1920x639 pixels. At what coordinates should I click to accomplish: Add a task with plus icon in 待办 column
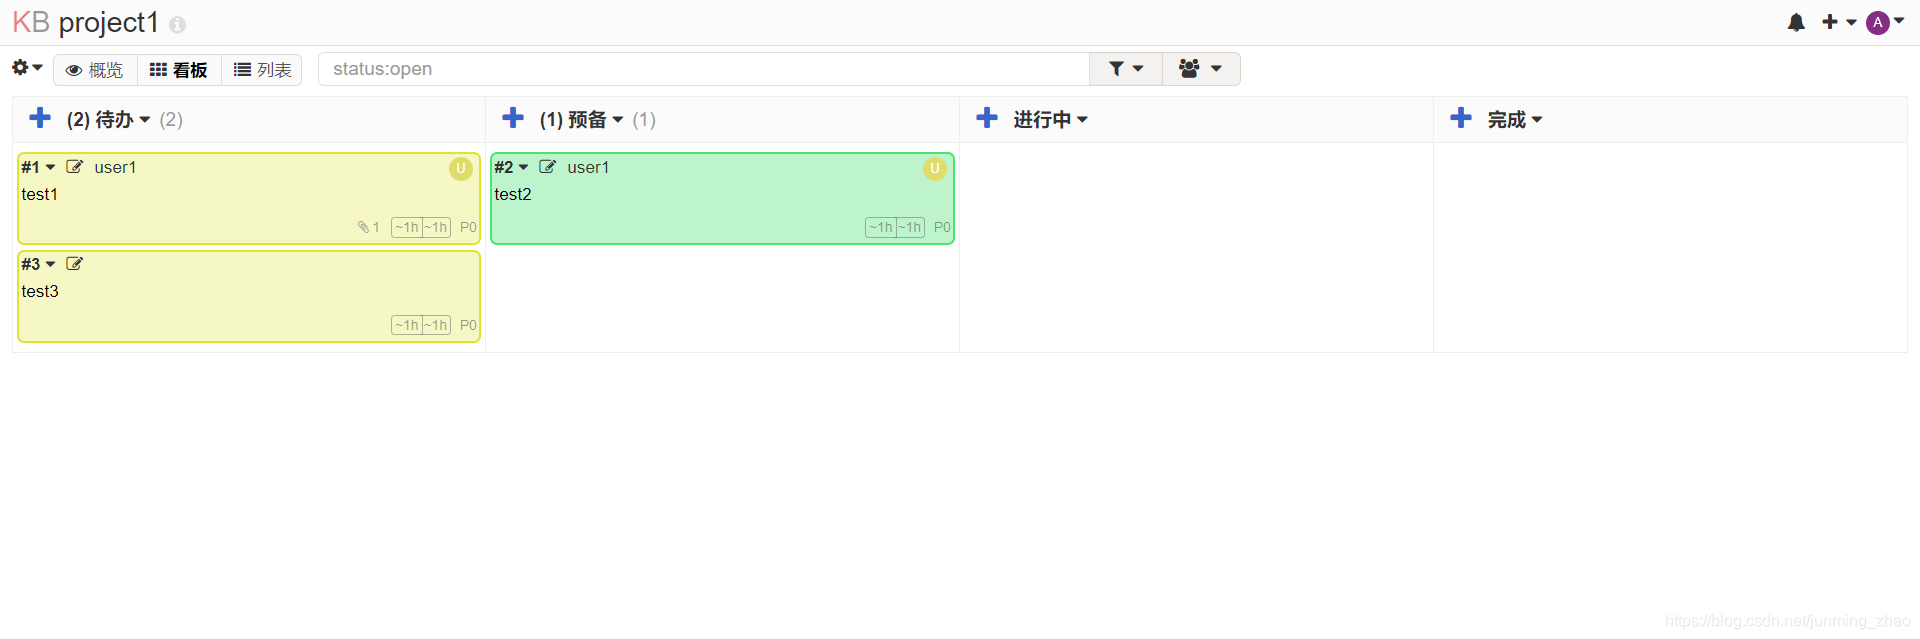pyautogui.click(x=40, y=118)
